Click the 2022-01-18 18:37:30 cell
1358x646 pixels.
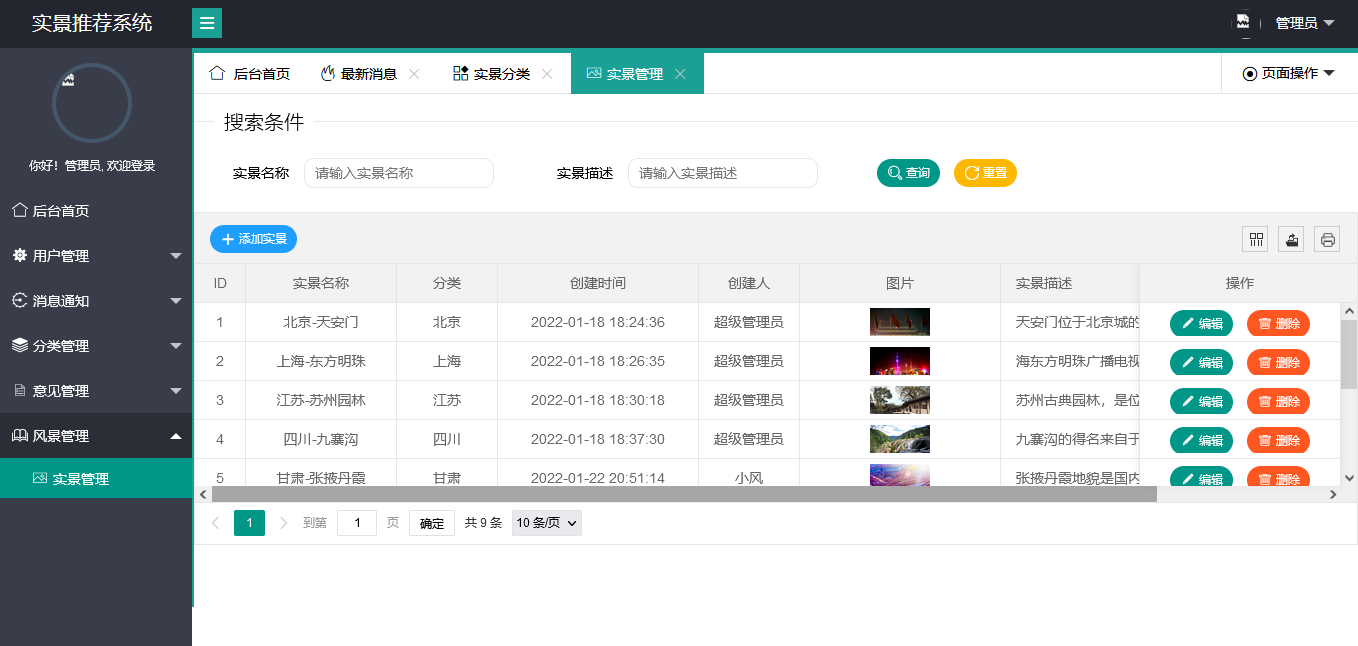click(598, 439)
